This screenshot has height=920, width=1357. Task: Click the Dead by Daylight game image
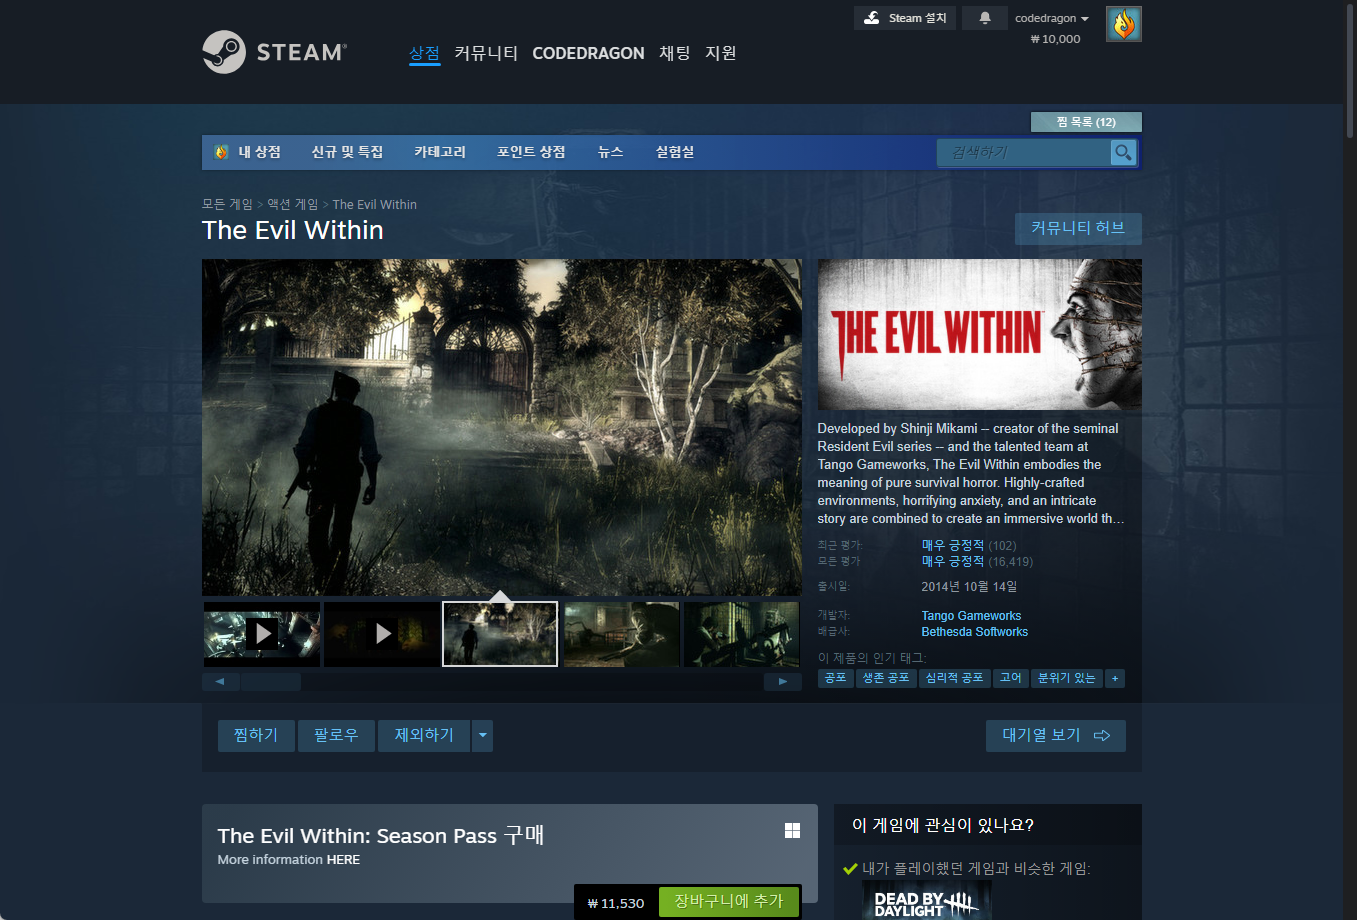pyautogui.click(x=927, y=900)
